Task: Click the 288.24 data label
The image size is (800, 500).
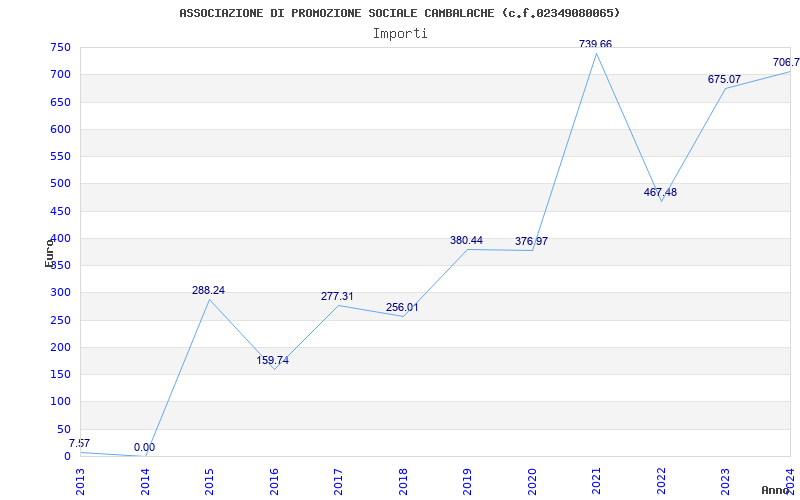Action: click(x=208, y=290)
